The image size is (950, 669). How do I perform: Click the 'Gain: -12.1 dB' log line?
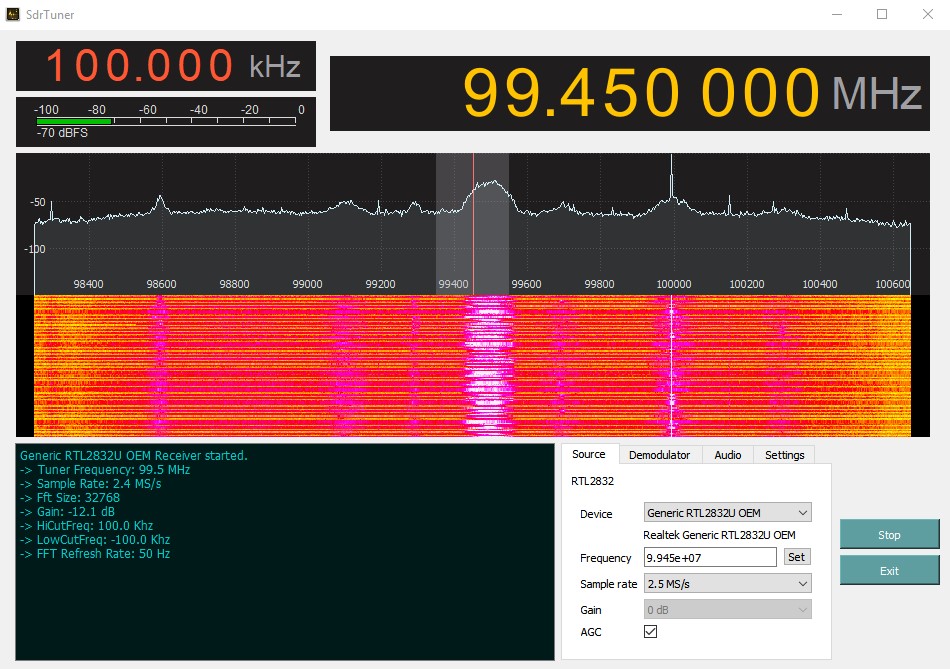tap(67, 511)
